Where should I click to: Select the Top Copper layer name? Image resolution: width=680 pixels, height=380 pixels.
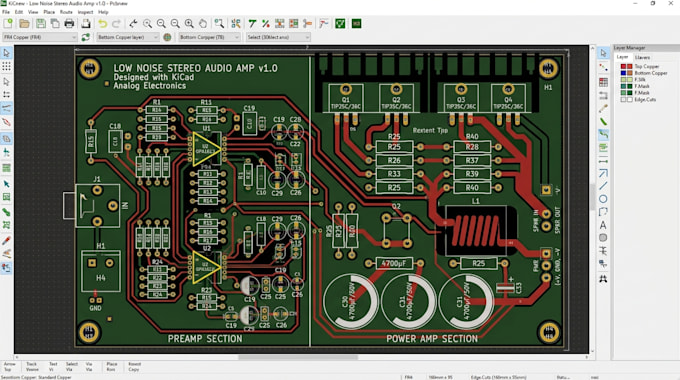pyautogui.click(x=647, y=66)
